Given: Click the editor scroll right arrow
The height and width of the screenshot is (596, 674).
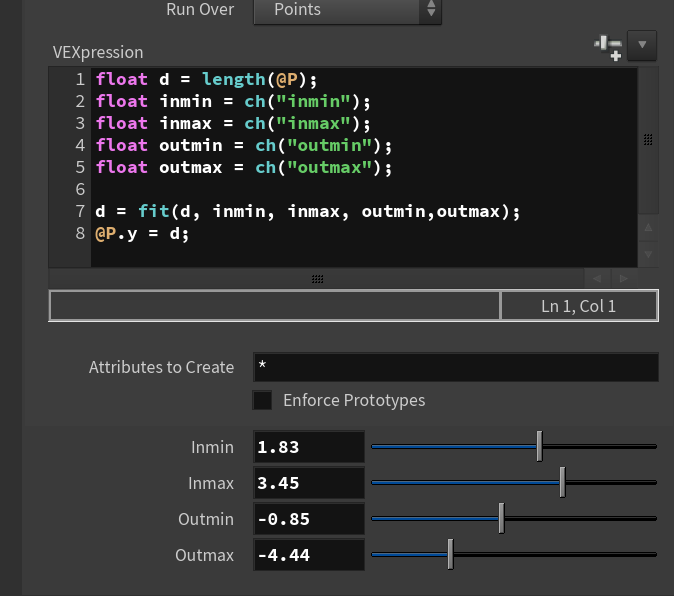Looking at the screenshot, I should pyautogui.click(x=624, y=279).
